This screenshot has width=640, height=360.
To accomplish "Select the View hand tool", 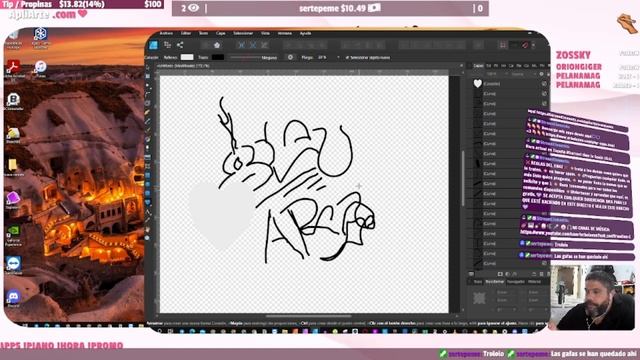I will point(148,229).
